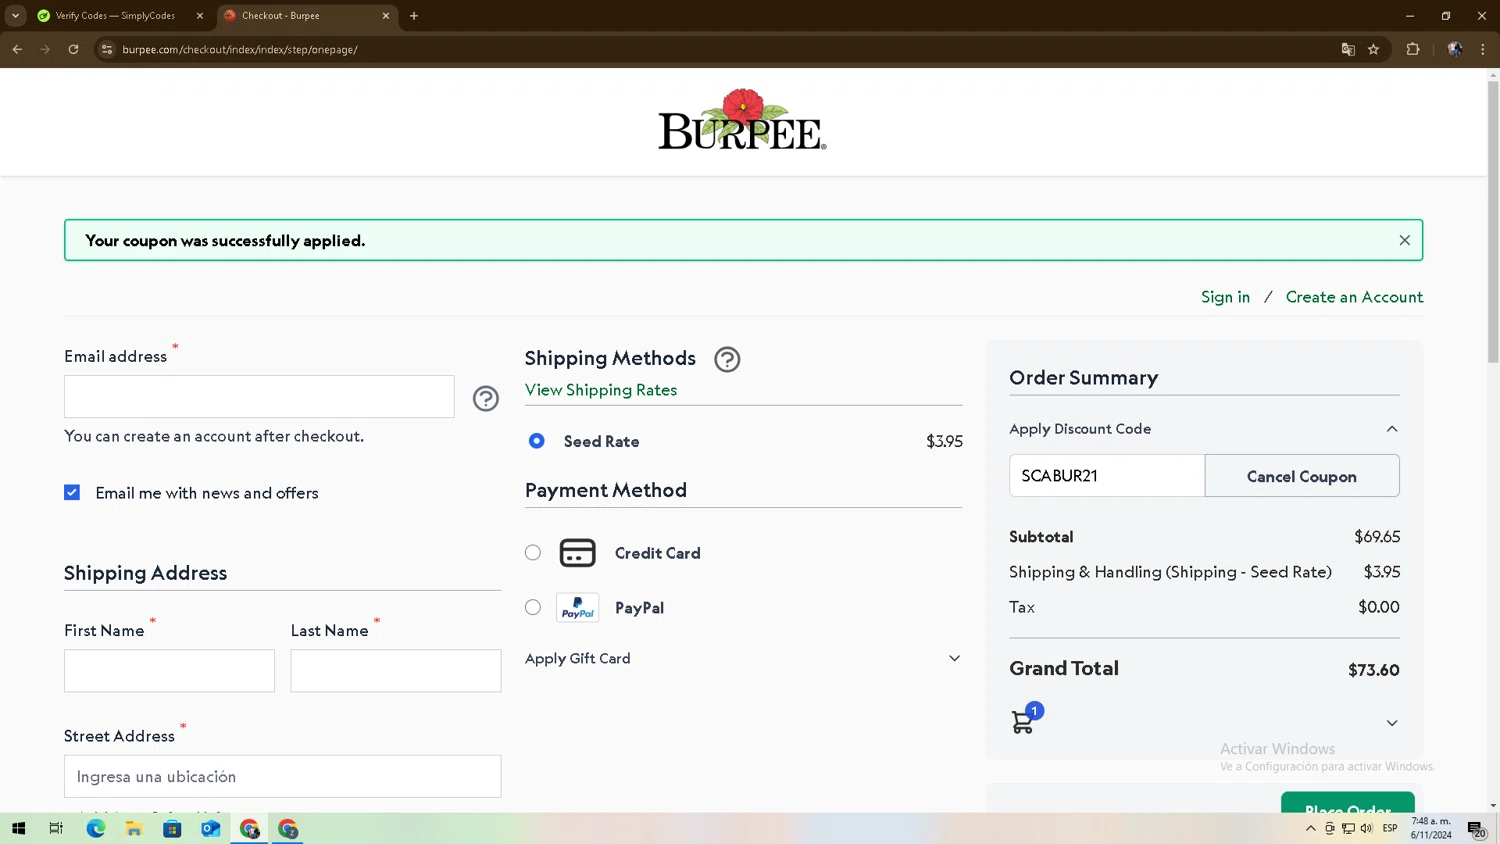Close the Checkout Burpee tab
This screenshot has width=1500, height=844.
click(386, 16)
